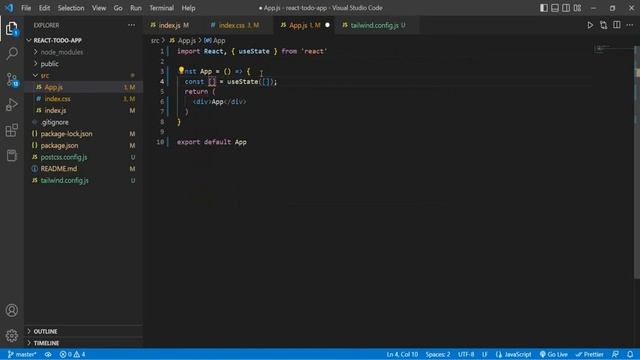
Task: Open App.js in the explorer tree
Action: (84, 87)
